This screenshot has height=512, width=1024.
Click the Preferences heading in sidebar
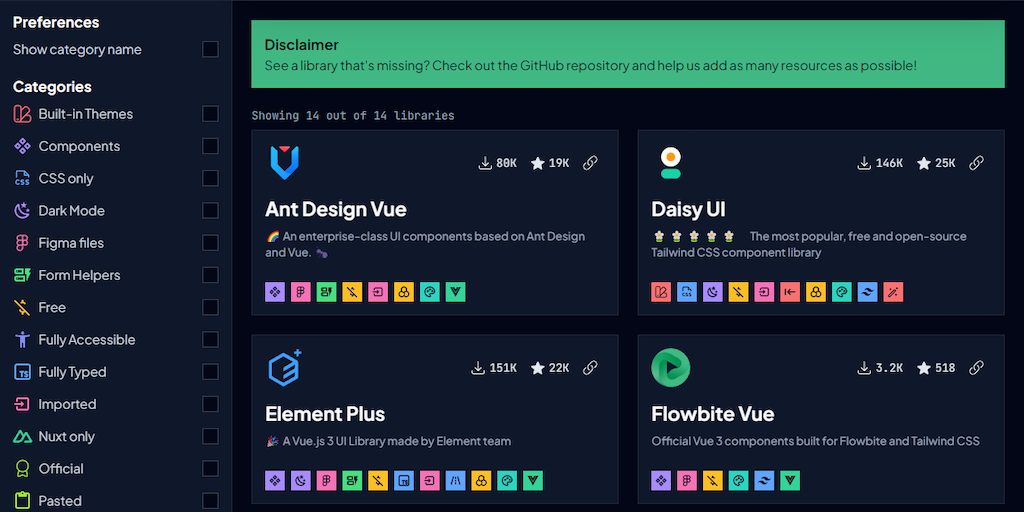click(x=56, y=22)
